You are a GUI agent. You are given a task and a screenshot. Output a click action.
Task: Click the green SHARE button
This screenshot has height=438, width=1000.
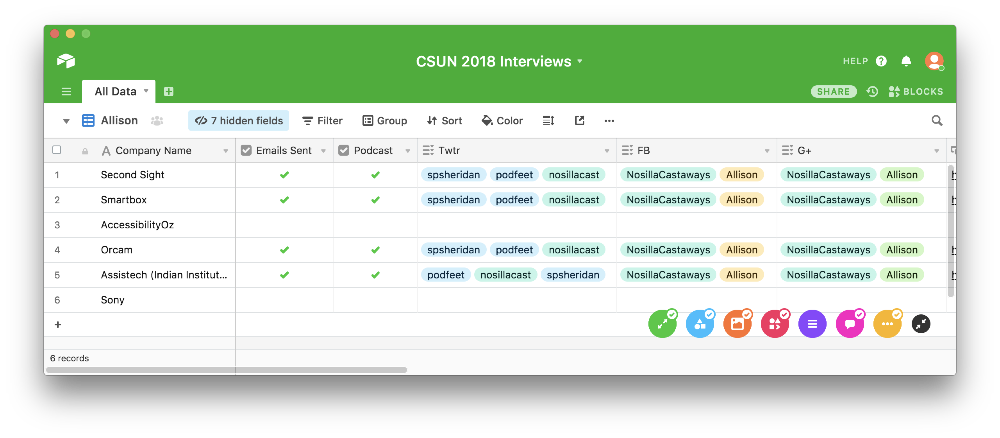tap(834, 91)
